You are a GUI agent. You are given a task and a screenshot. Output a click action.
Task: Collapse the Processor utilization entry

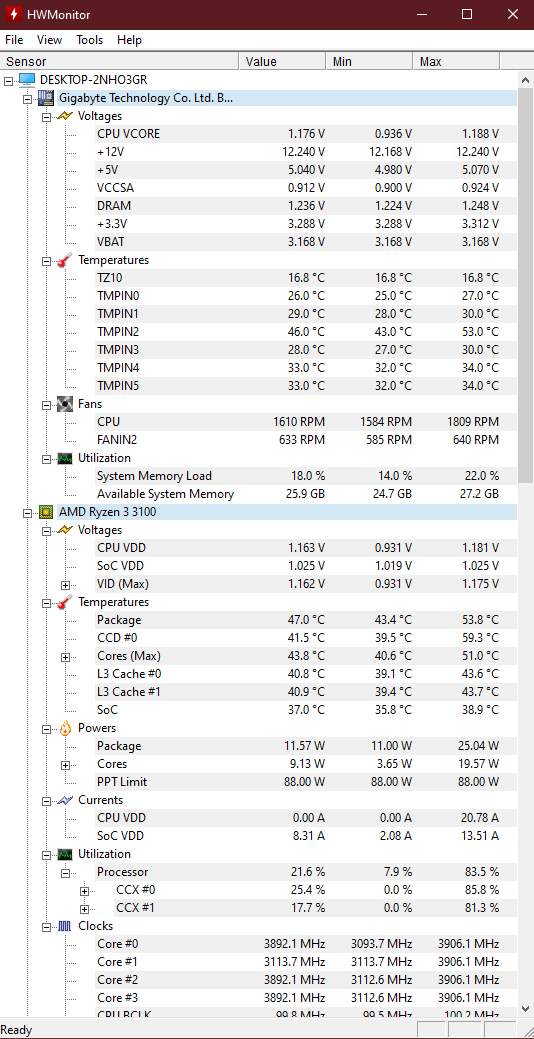[66, 872]
